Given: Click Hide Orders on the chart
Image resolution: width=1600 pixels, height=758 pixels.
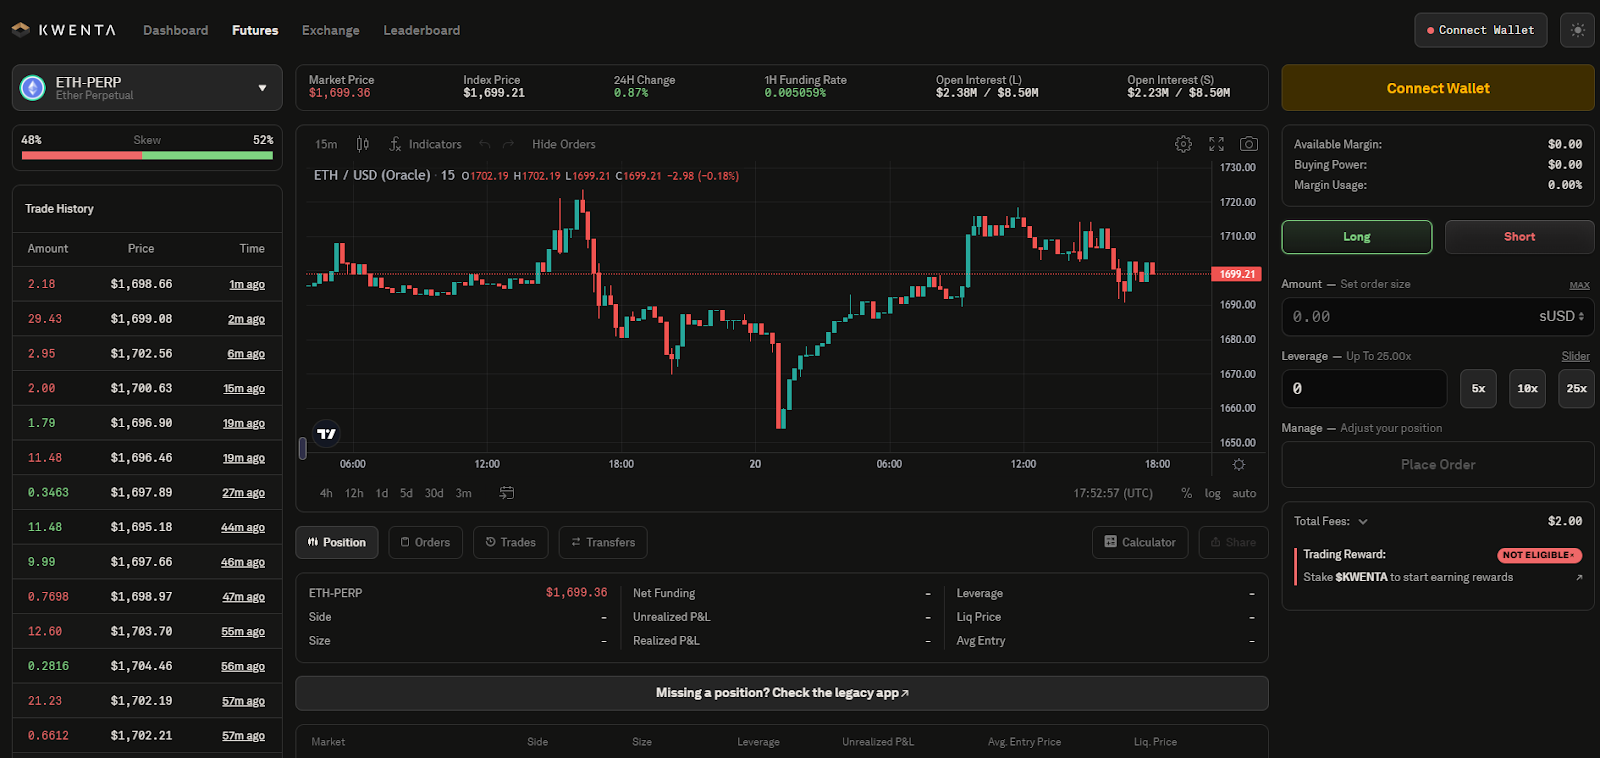Looking at the screenshot, I should (564, 144).
